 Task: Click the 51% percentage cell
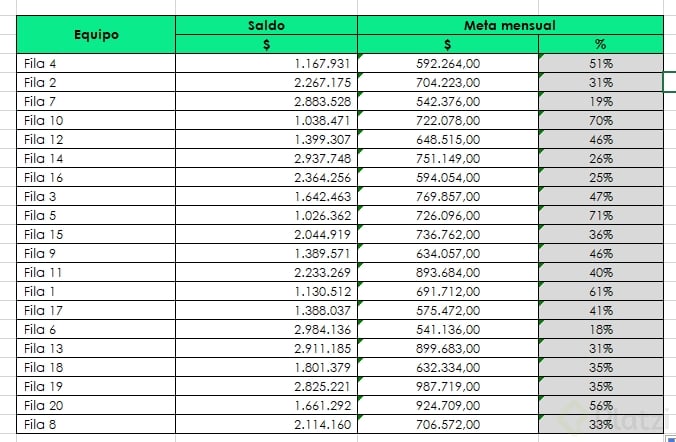click(x=600, y=63)
